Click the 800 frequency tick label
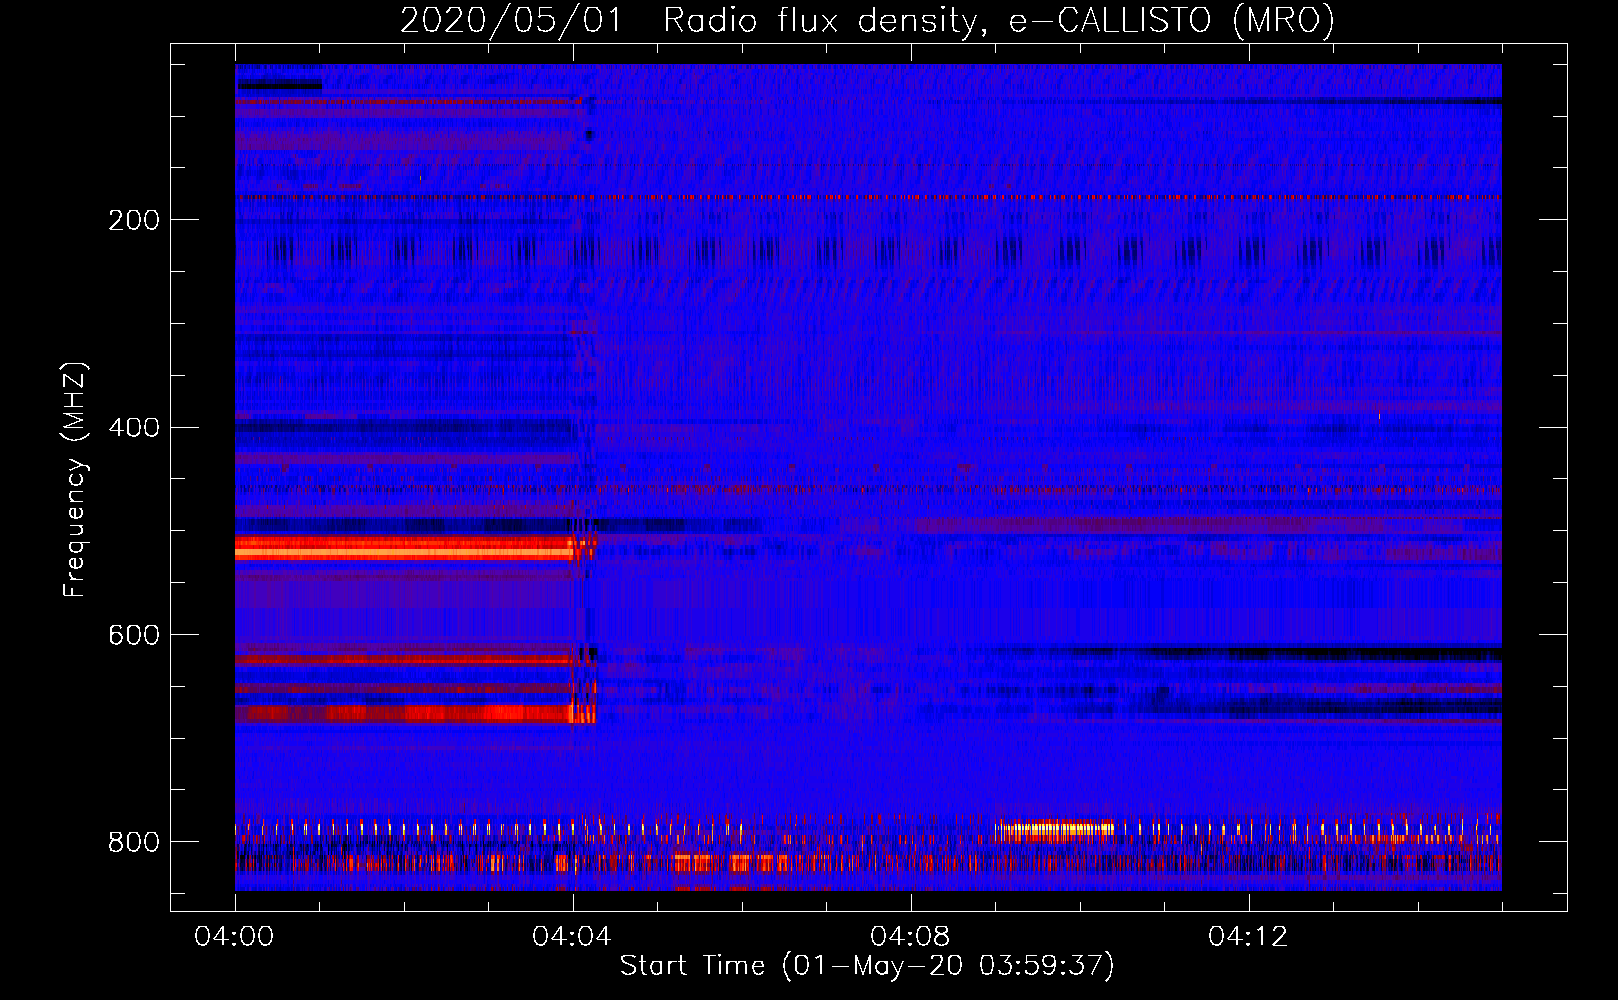The width and height of the screenshot is (1618, 1000). pyautogui.click(x=134, y=843)
